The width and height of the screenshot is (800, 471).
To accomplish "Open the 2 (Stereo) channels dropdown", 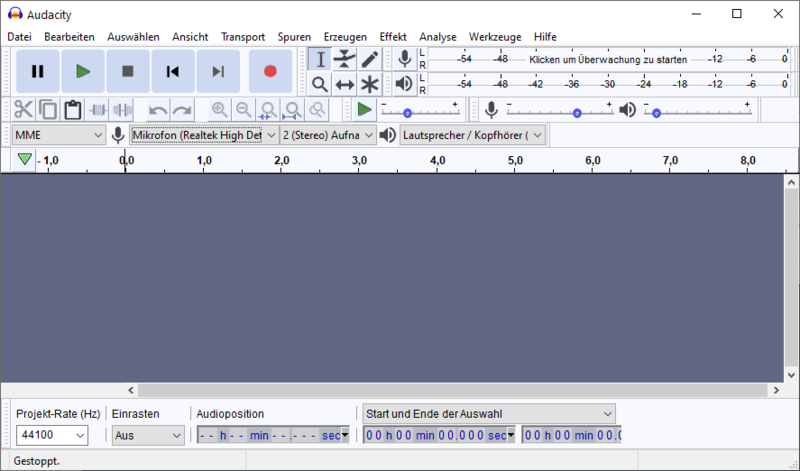I will tap(328, 135).
